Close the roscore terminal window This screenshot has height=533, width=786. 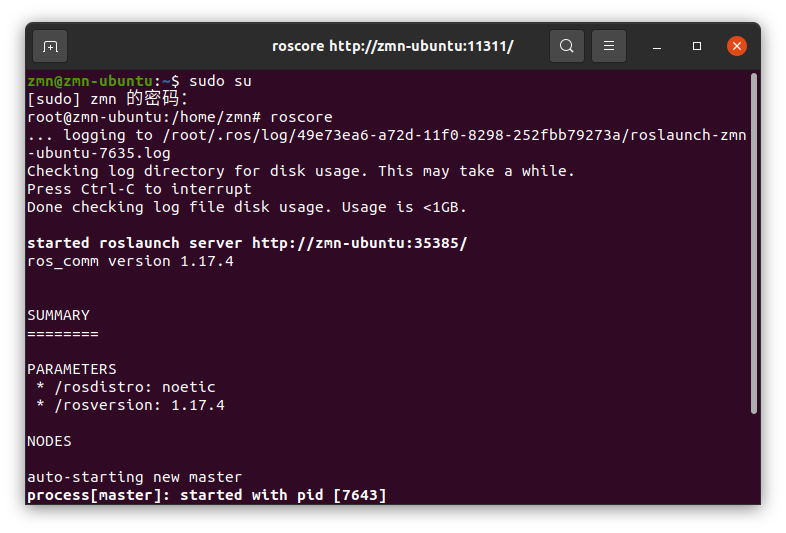coord(737,46)
